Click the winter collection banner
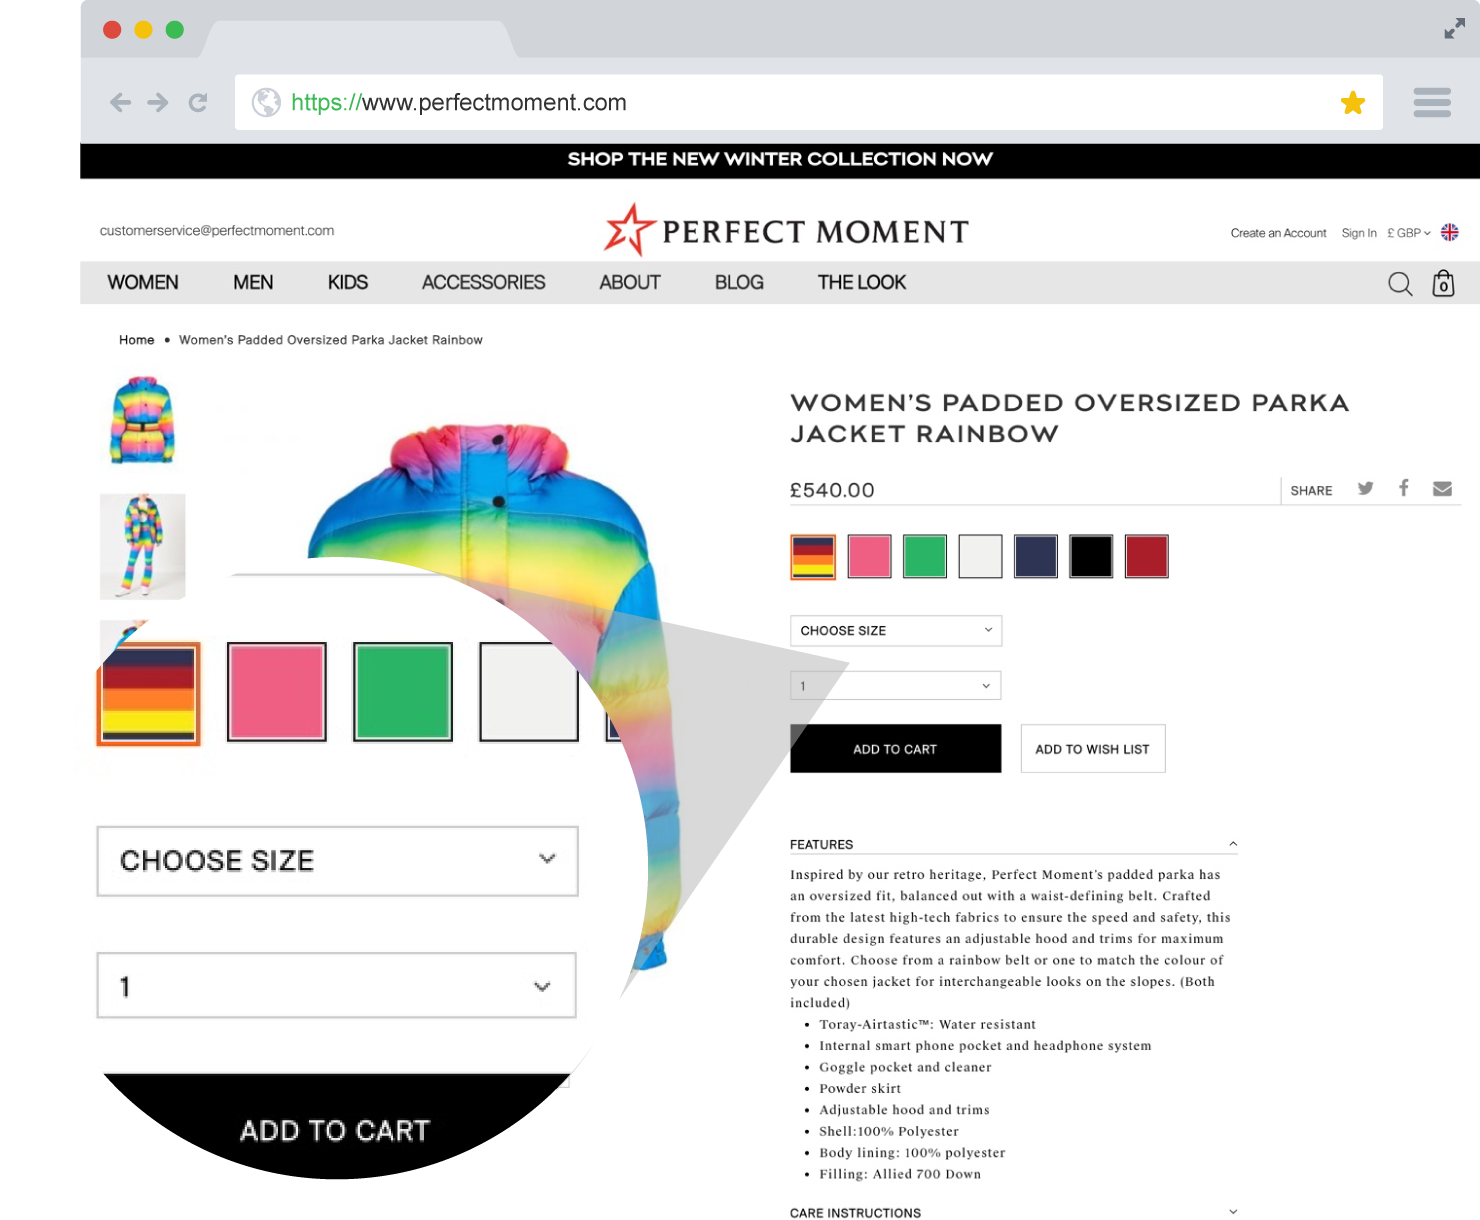The width and height of the screenshot is (1480, 1220). click(780, 160)
